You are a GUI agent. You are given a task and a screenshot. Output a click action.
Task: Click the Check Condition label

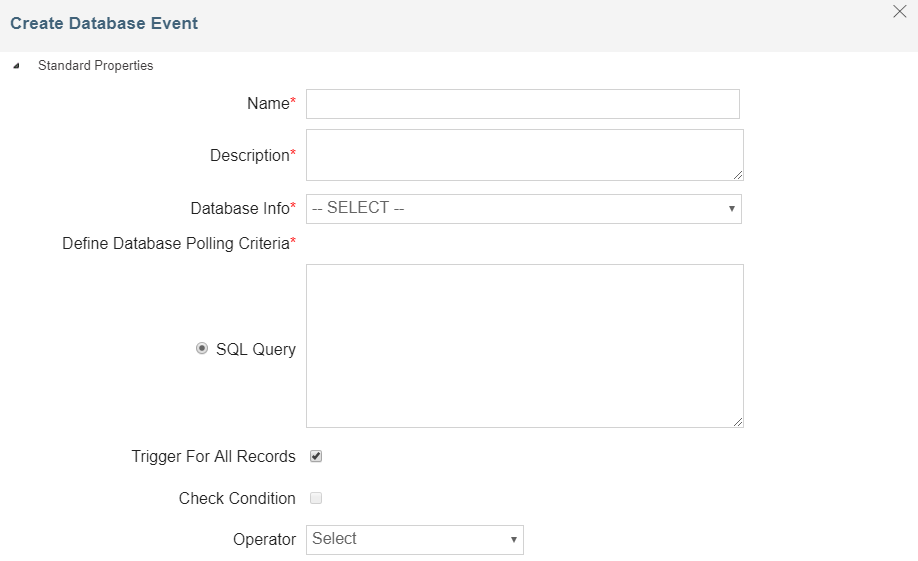point(237,498)
